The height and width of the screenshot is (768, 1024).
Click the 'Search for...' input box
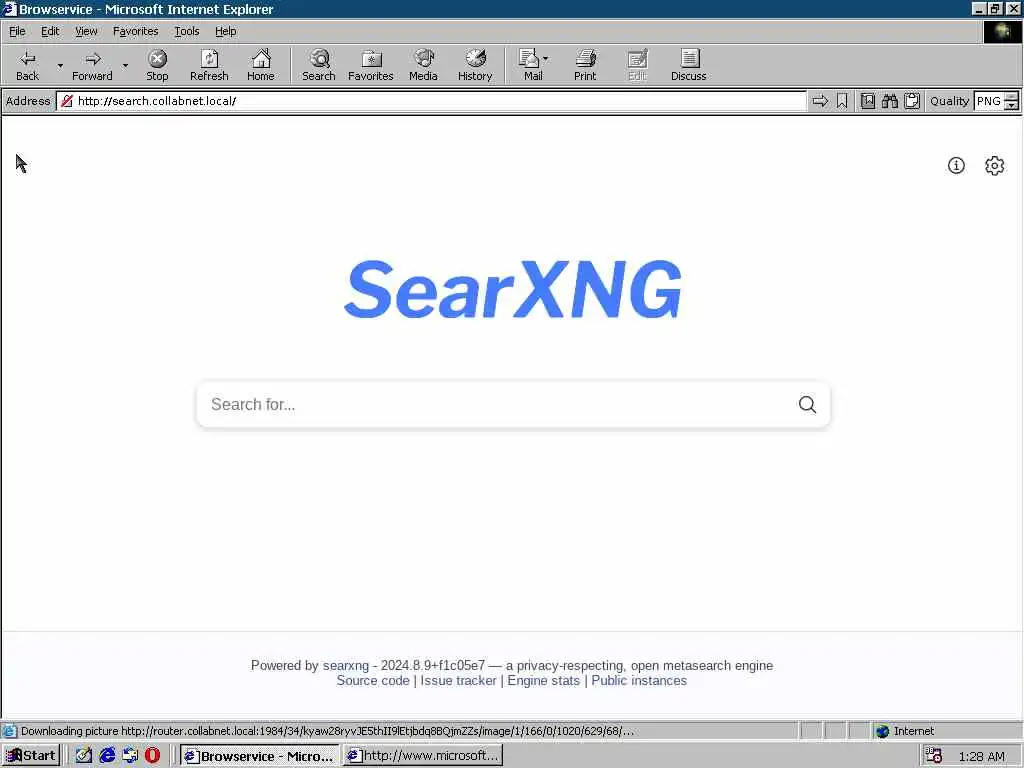496,404
